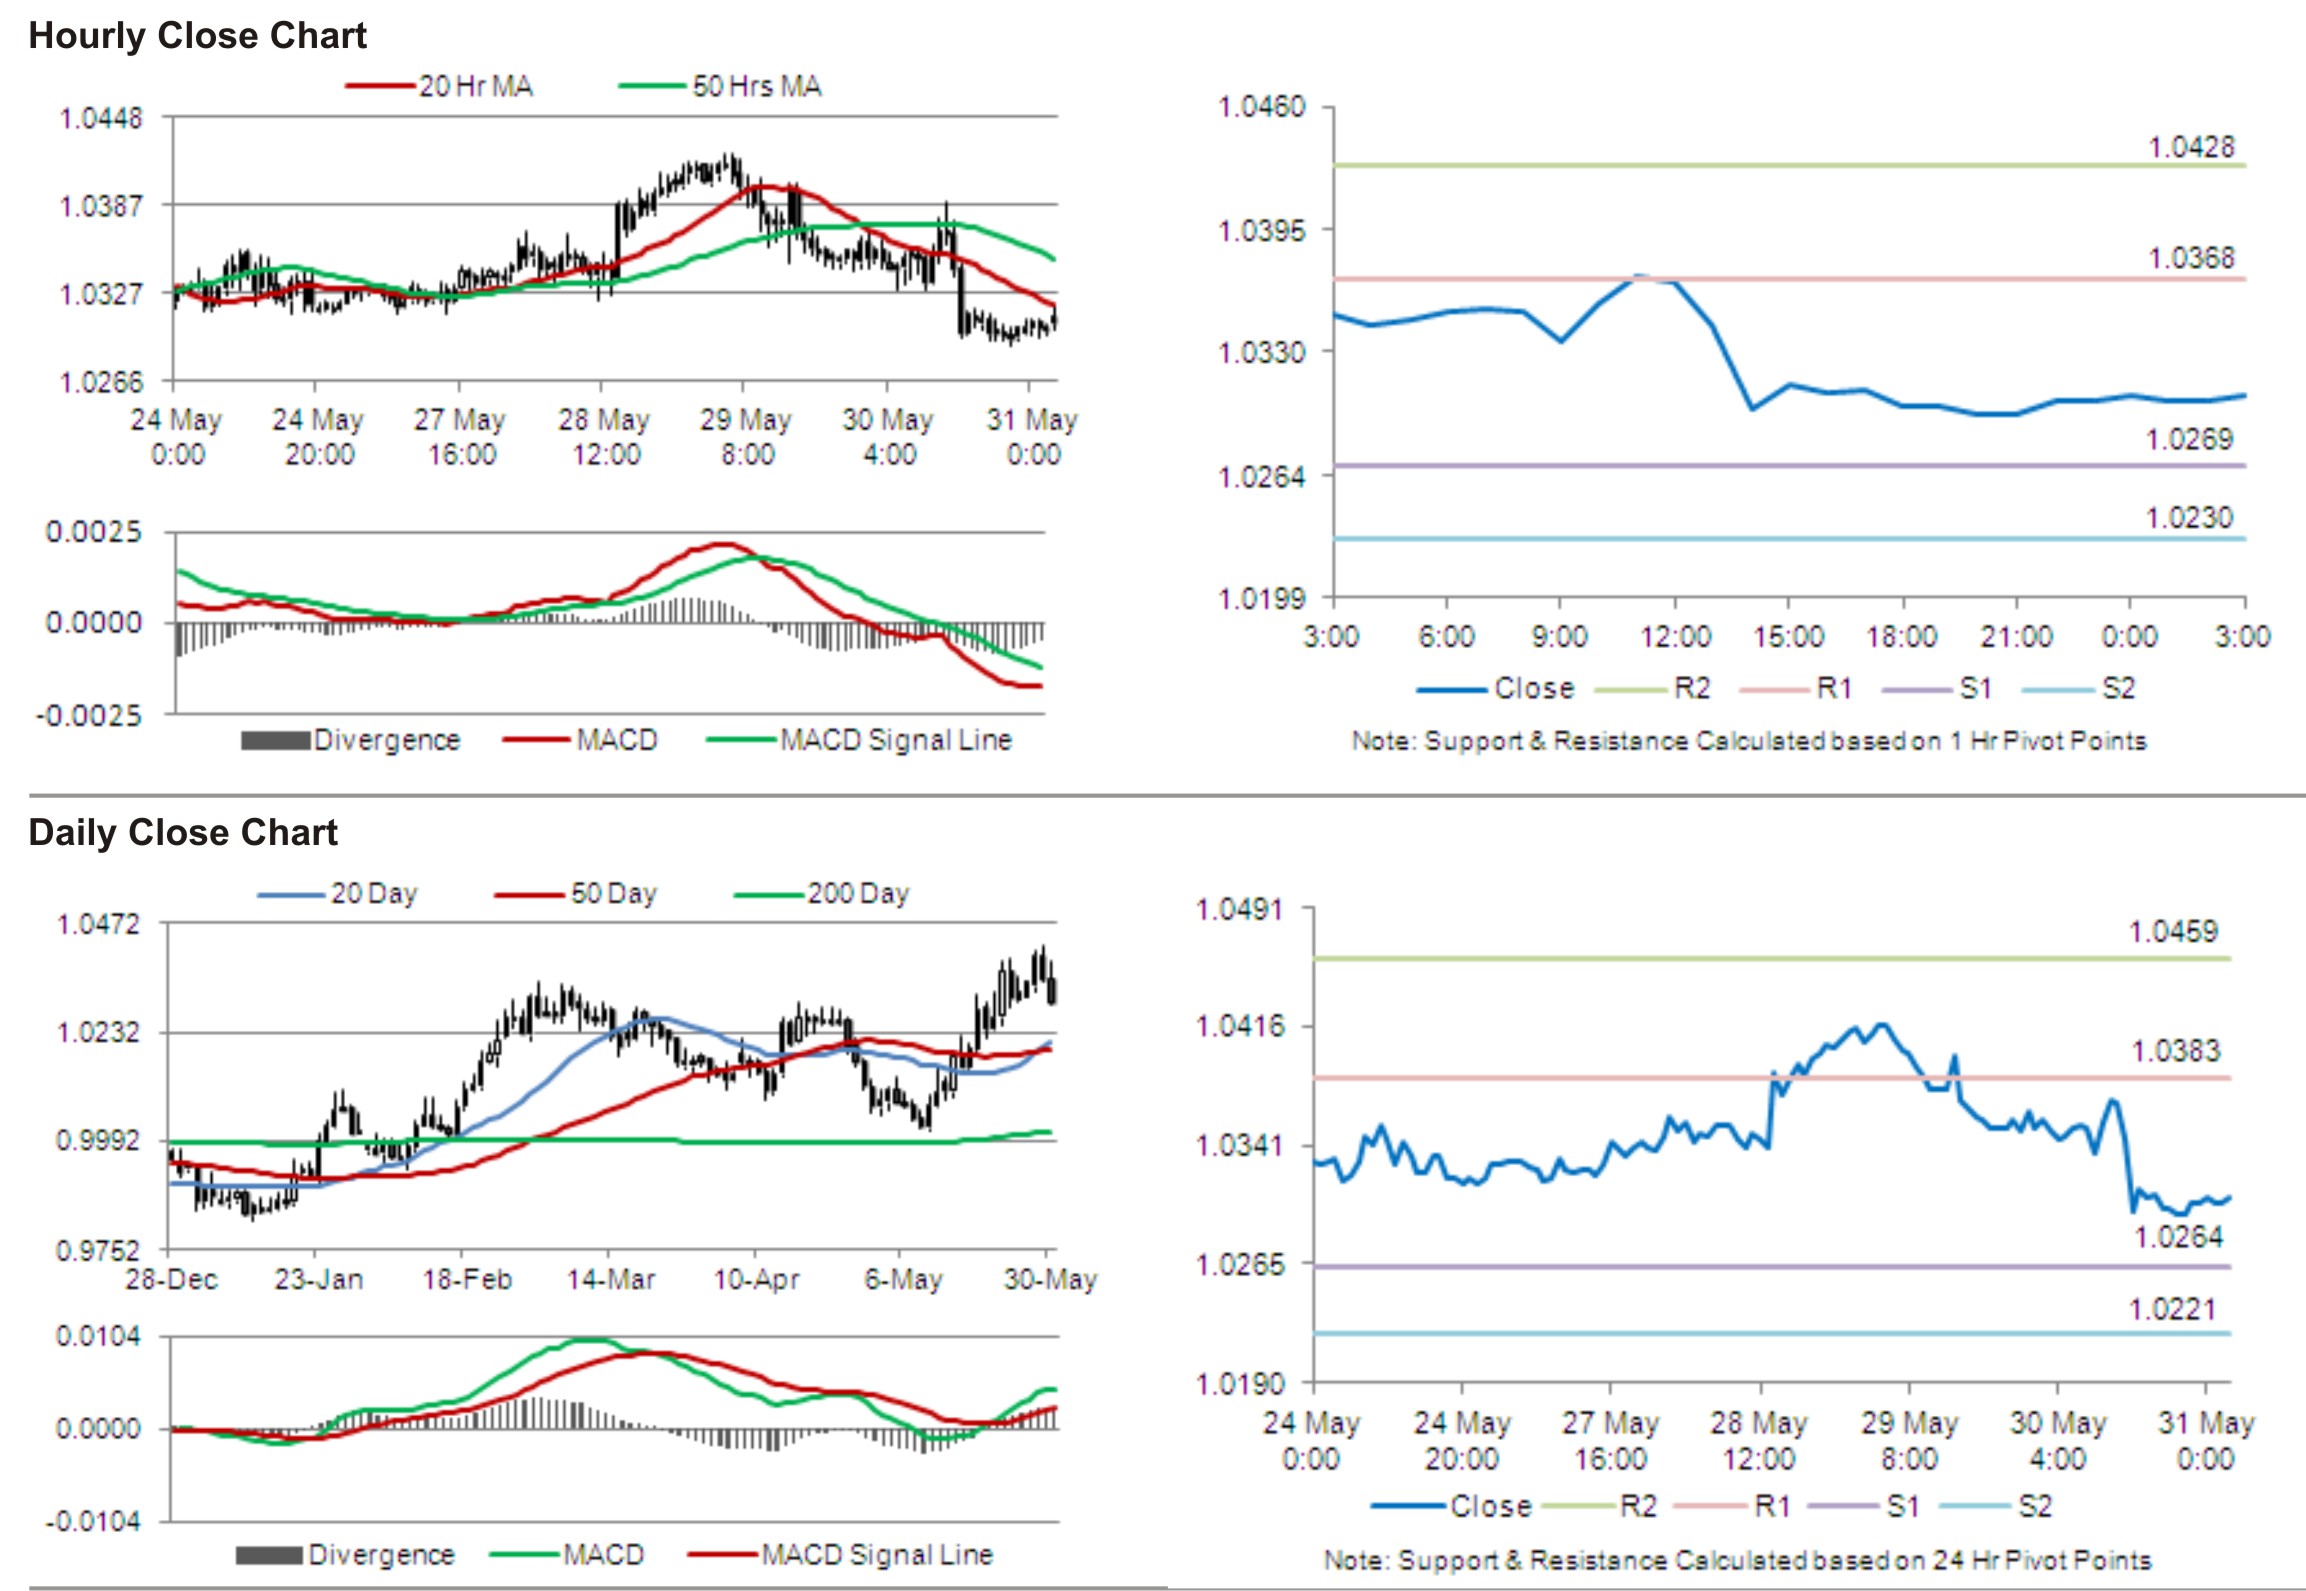The height and width of the screenshot is (1591, 2306).
Task: Click the 1.0448 price axis label
Action: click(x=101, y=118)
